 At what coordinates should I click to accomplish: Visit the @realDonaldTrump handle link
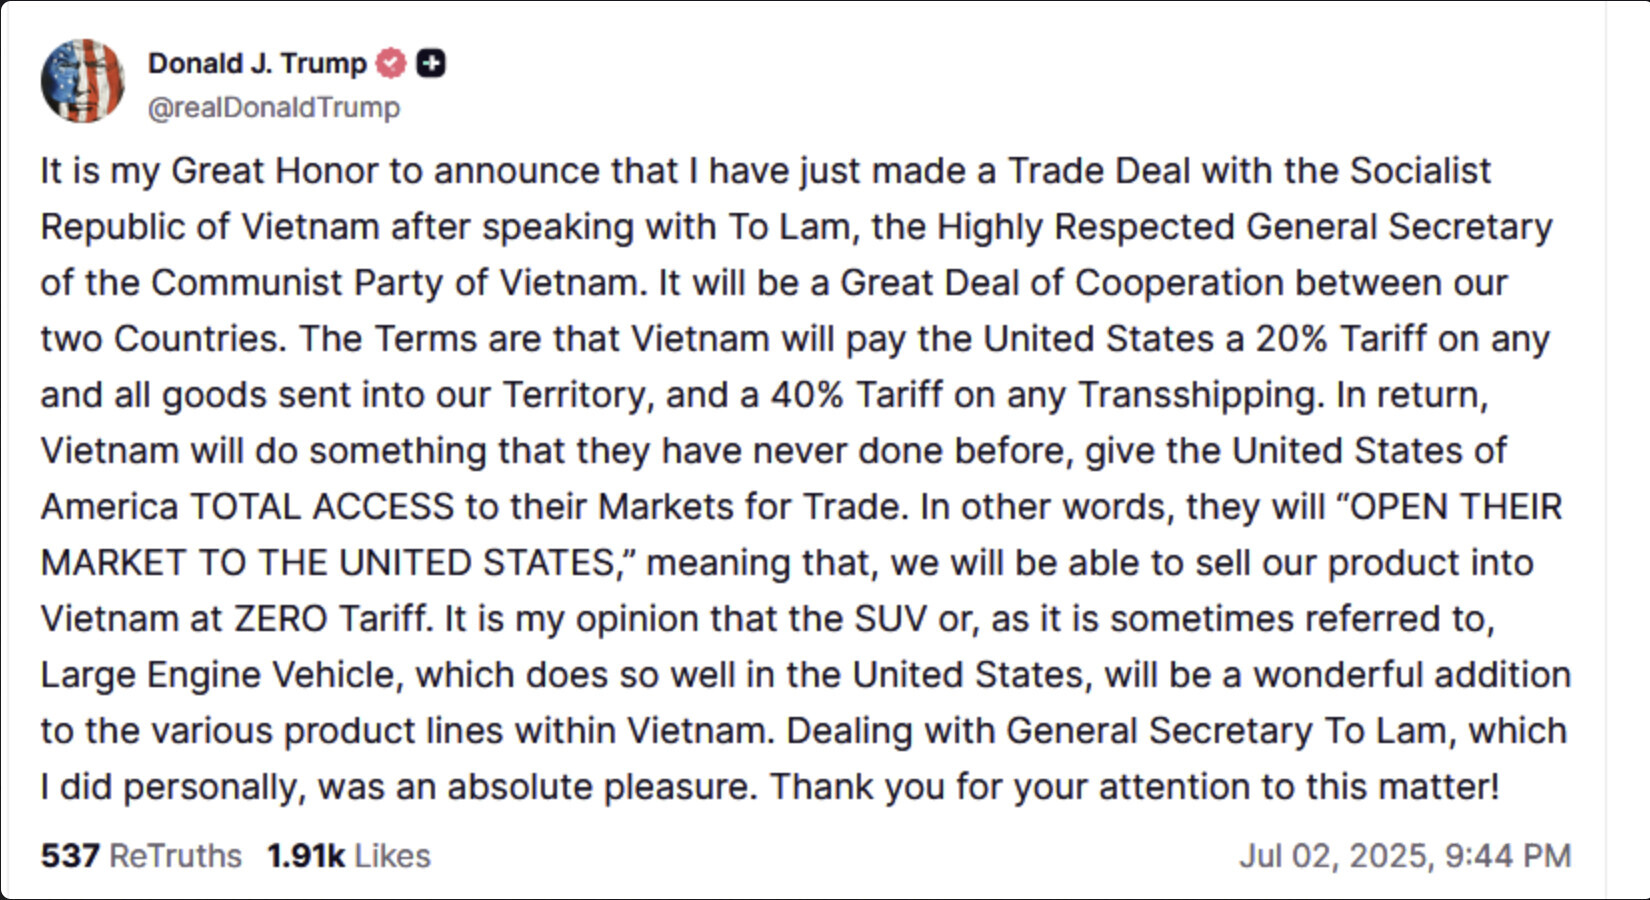(x=274, y=107)
